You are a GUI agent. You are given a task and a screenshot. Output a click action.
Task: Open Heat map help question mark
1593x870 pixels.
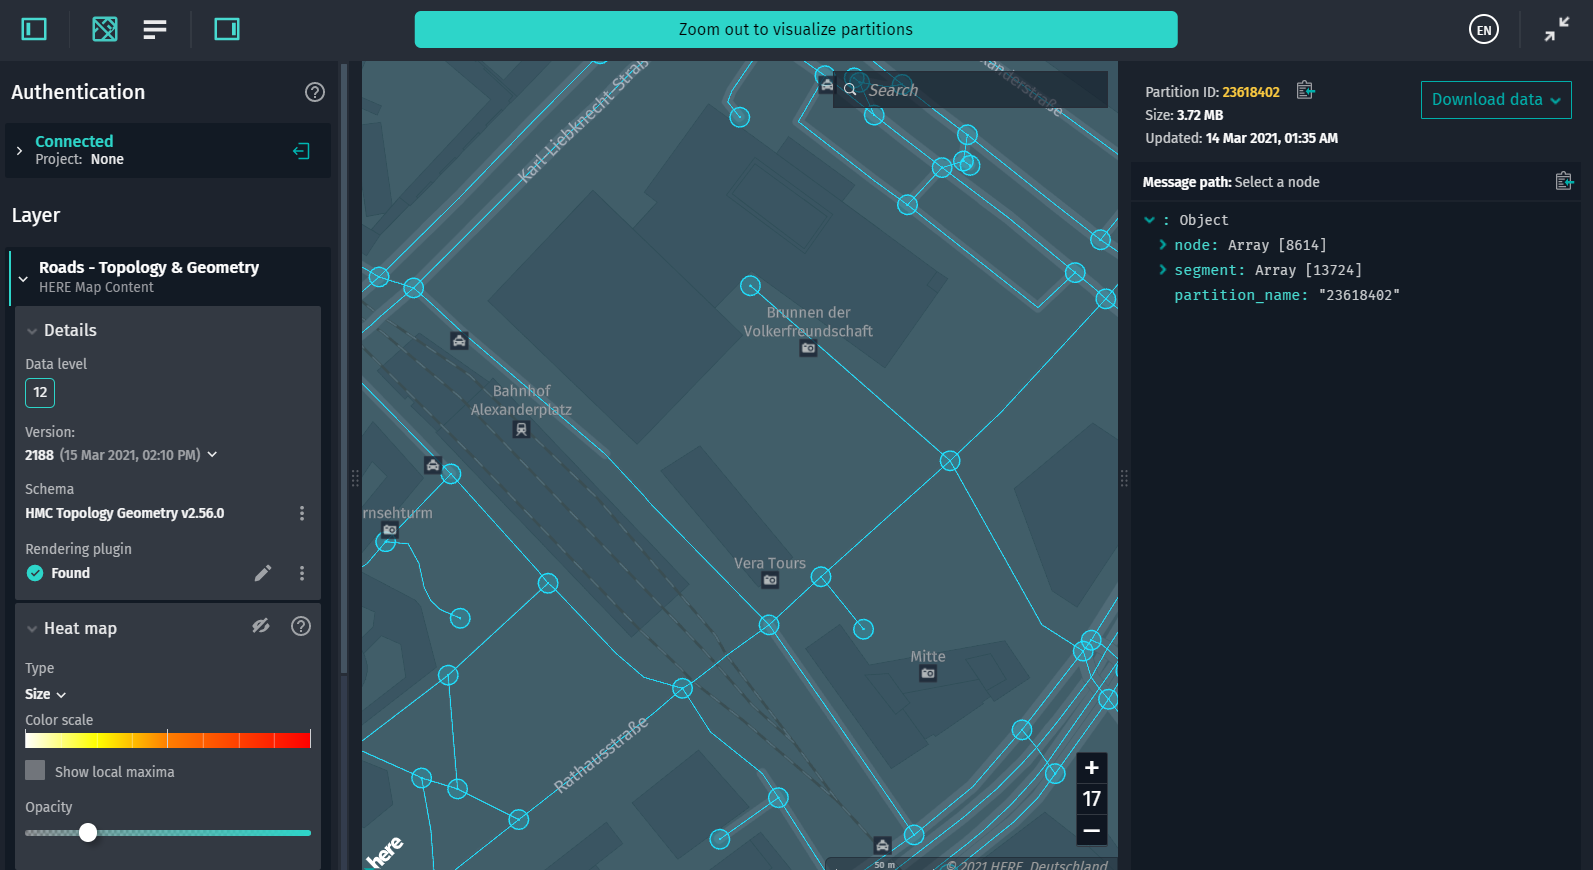301,626
